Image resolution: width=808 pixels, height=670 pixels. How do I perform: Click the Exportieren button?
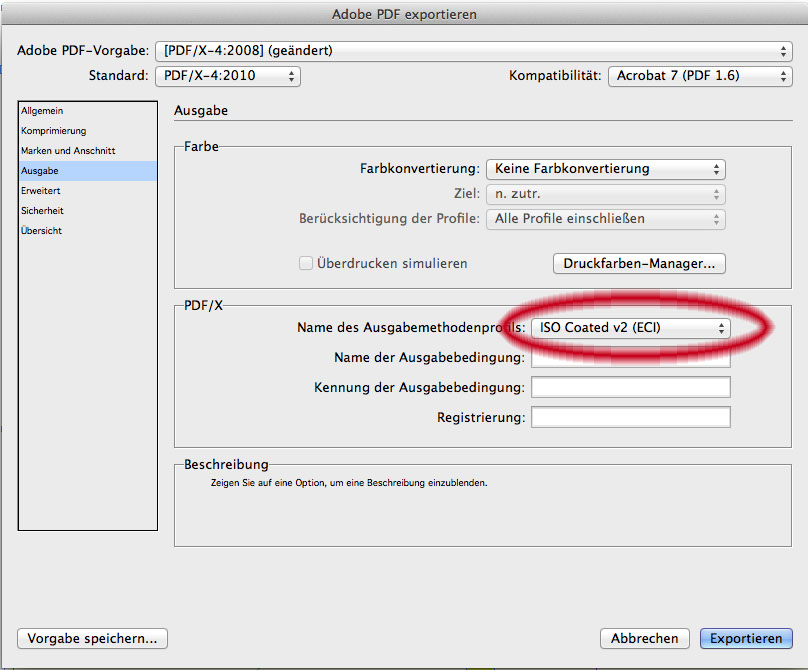tap(746, 638)
